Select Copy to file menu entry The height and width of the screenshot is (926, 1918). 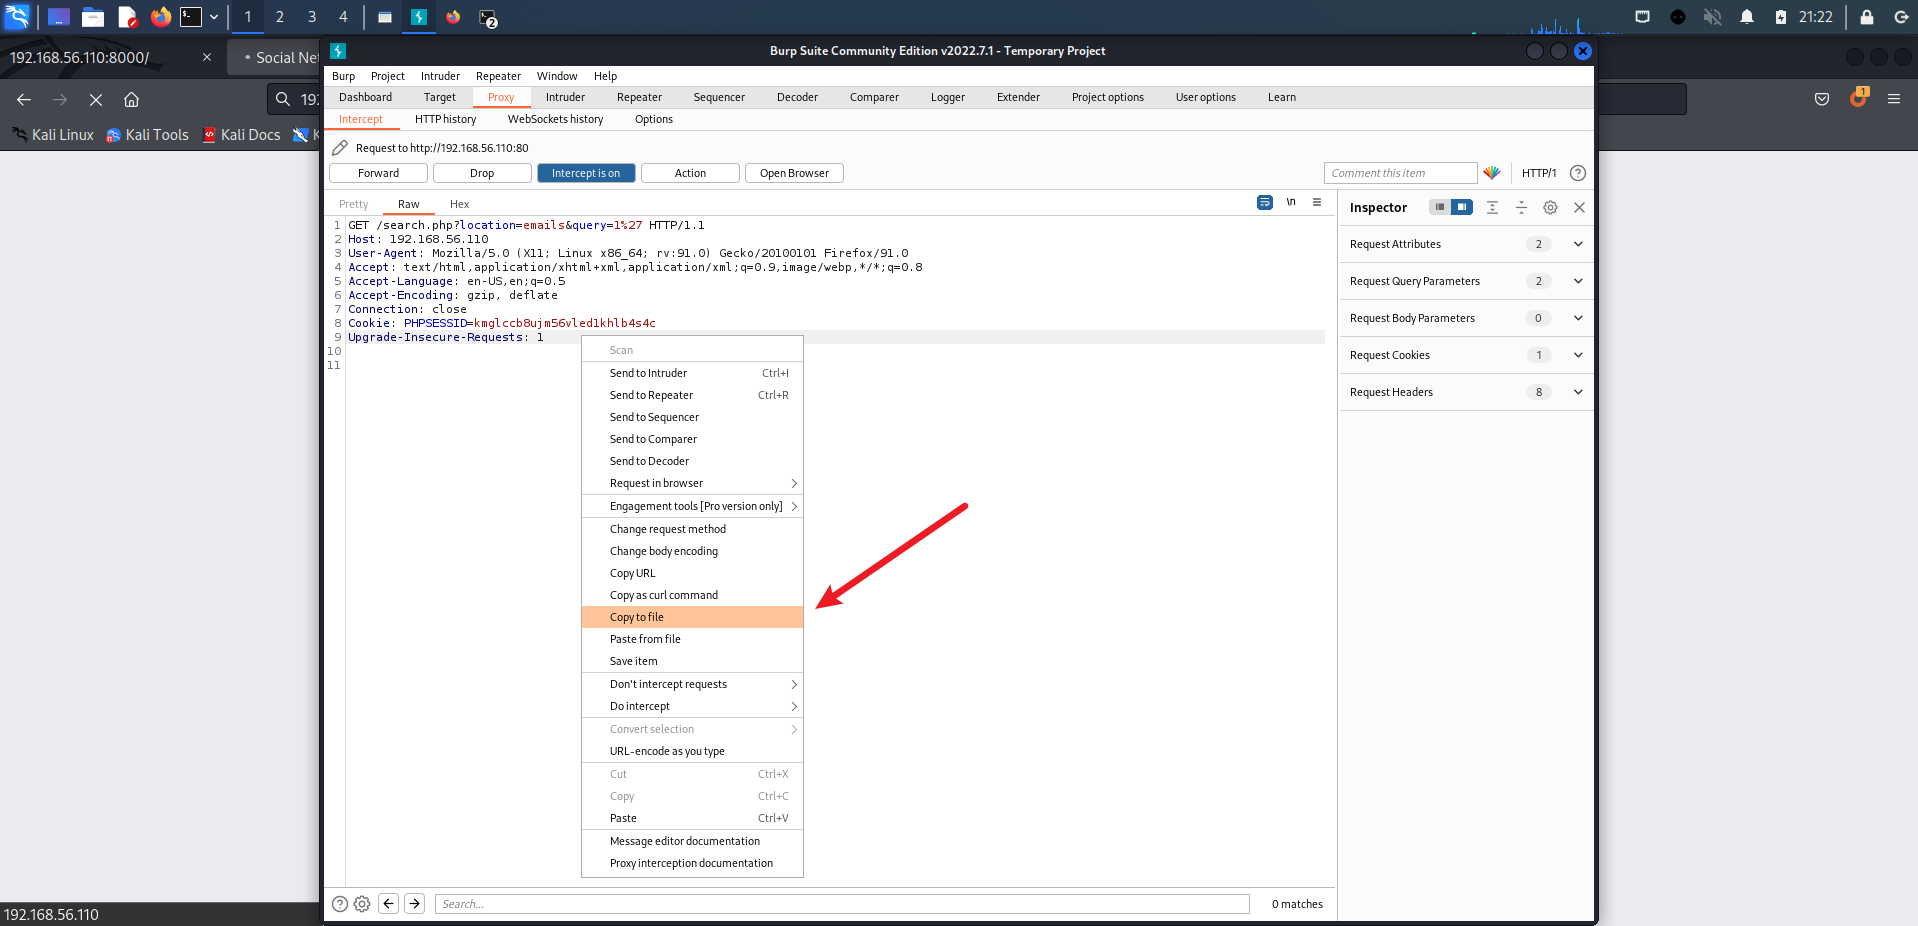coord(692,617)
